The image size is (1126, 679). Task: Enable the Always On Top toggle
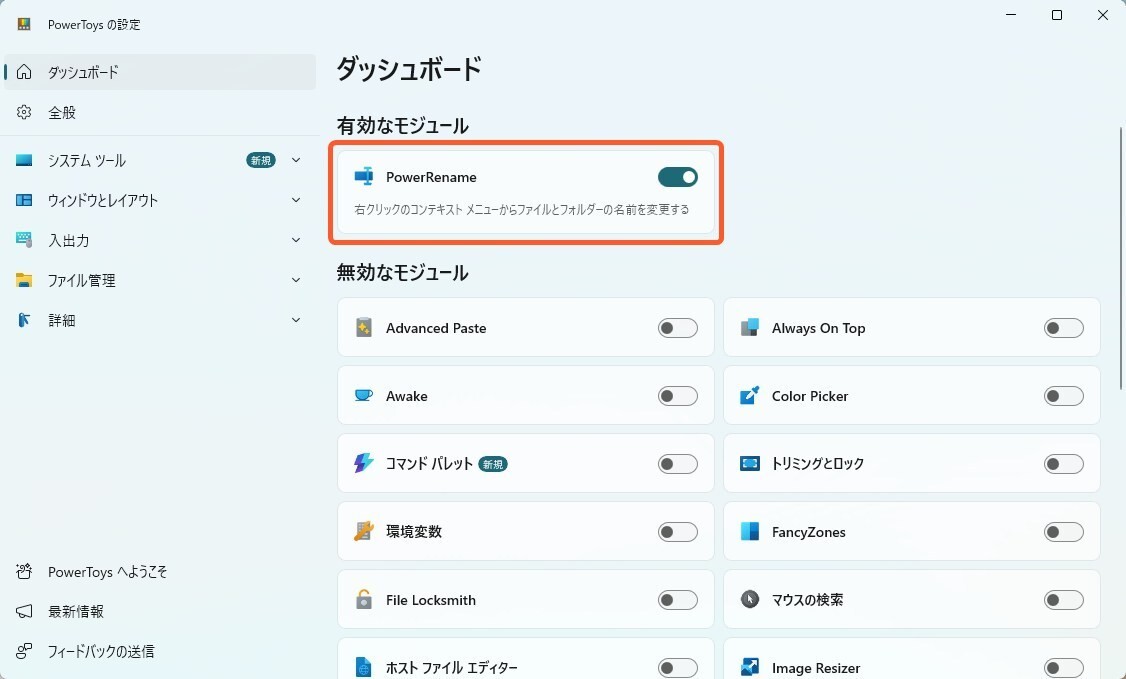(1063, 328)
